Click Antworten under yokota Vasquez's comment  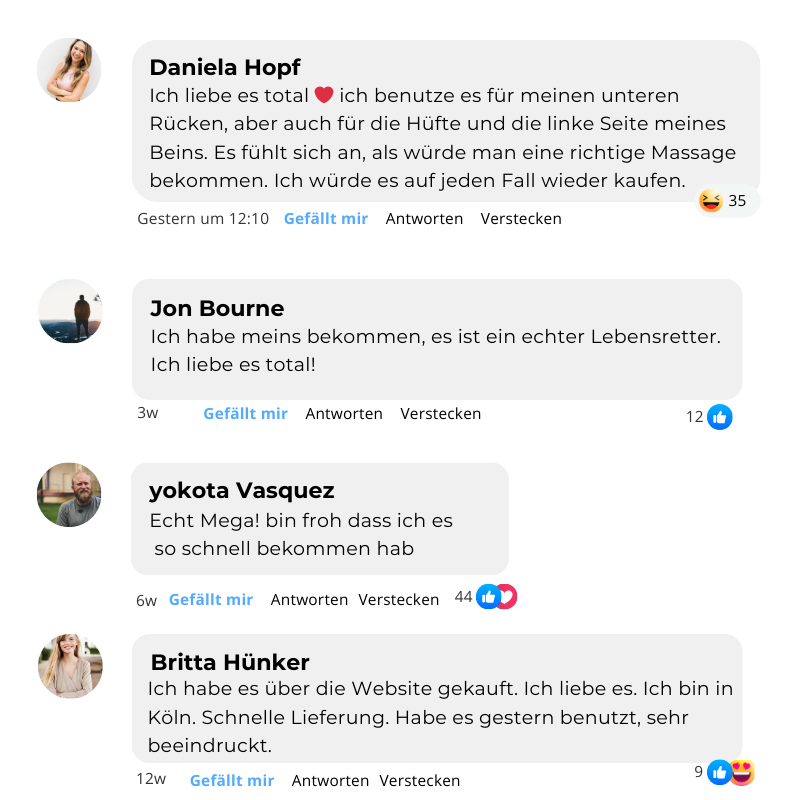tap(309, 600)
